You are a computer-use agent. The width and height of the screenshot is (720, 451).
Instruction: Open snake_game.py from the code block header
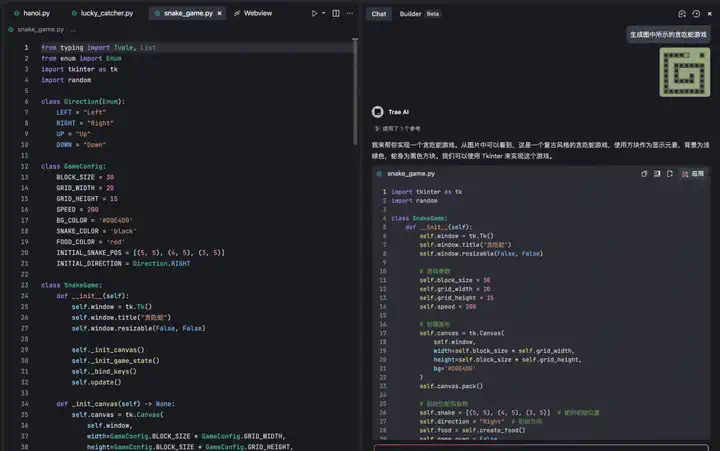pos(411,174)
